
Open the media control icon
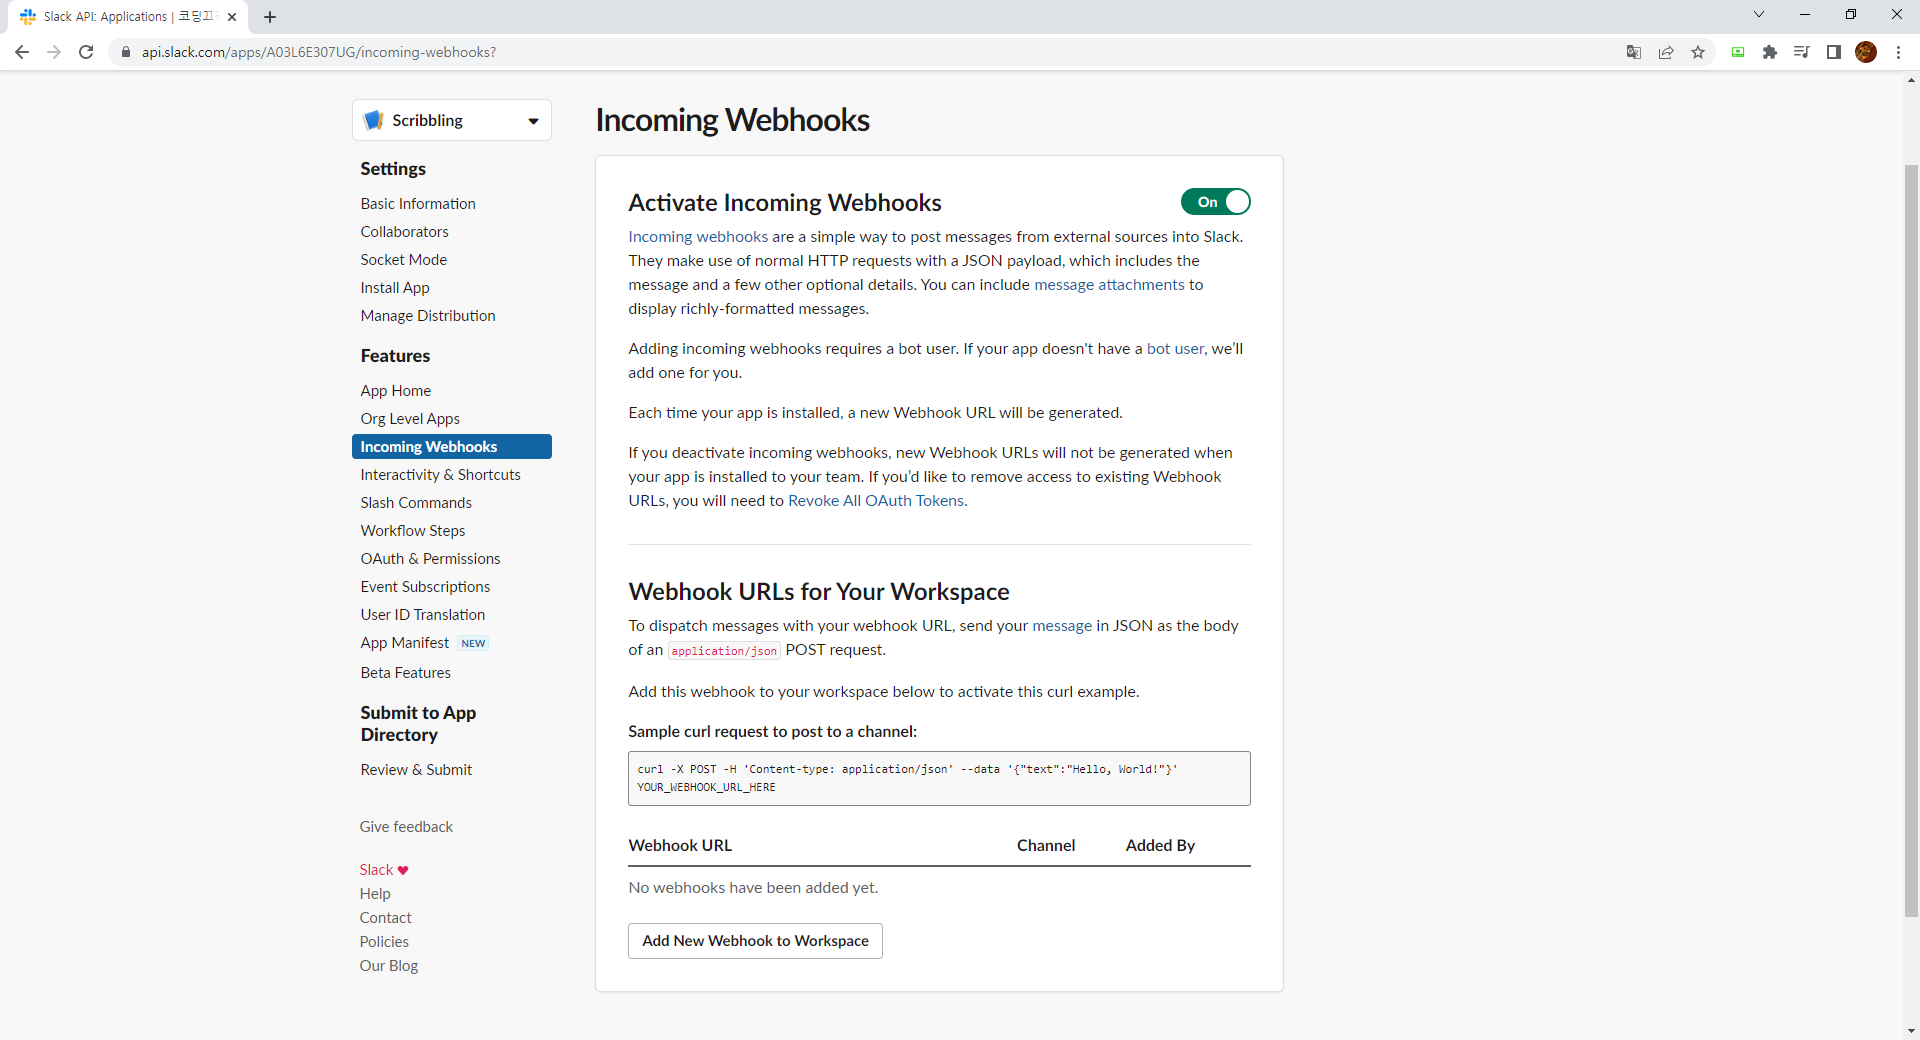1802,52
